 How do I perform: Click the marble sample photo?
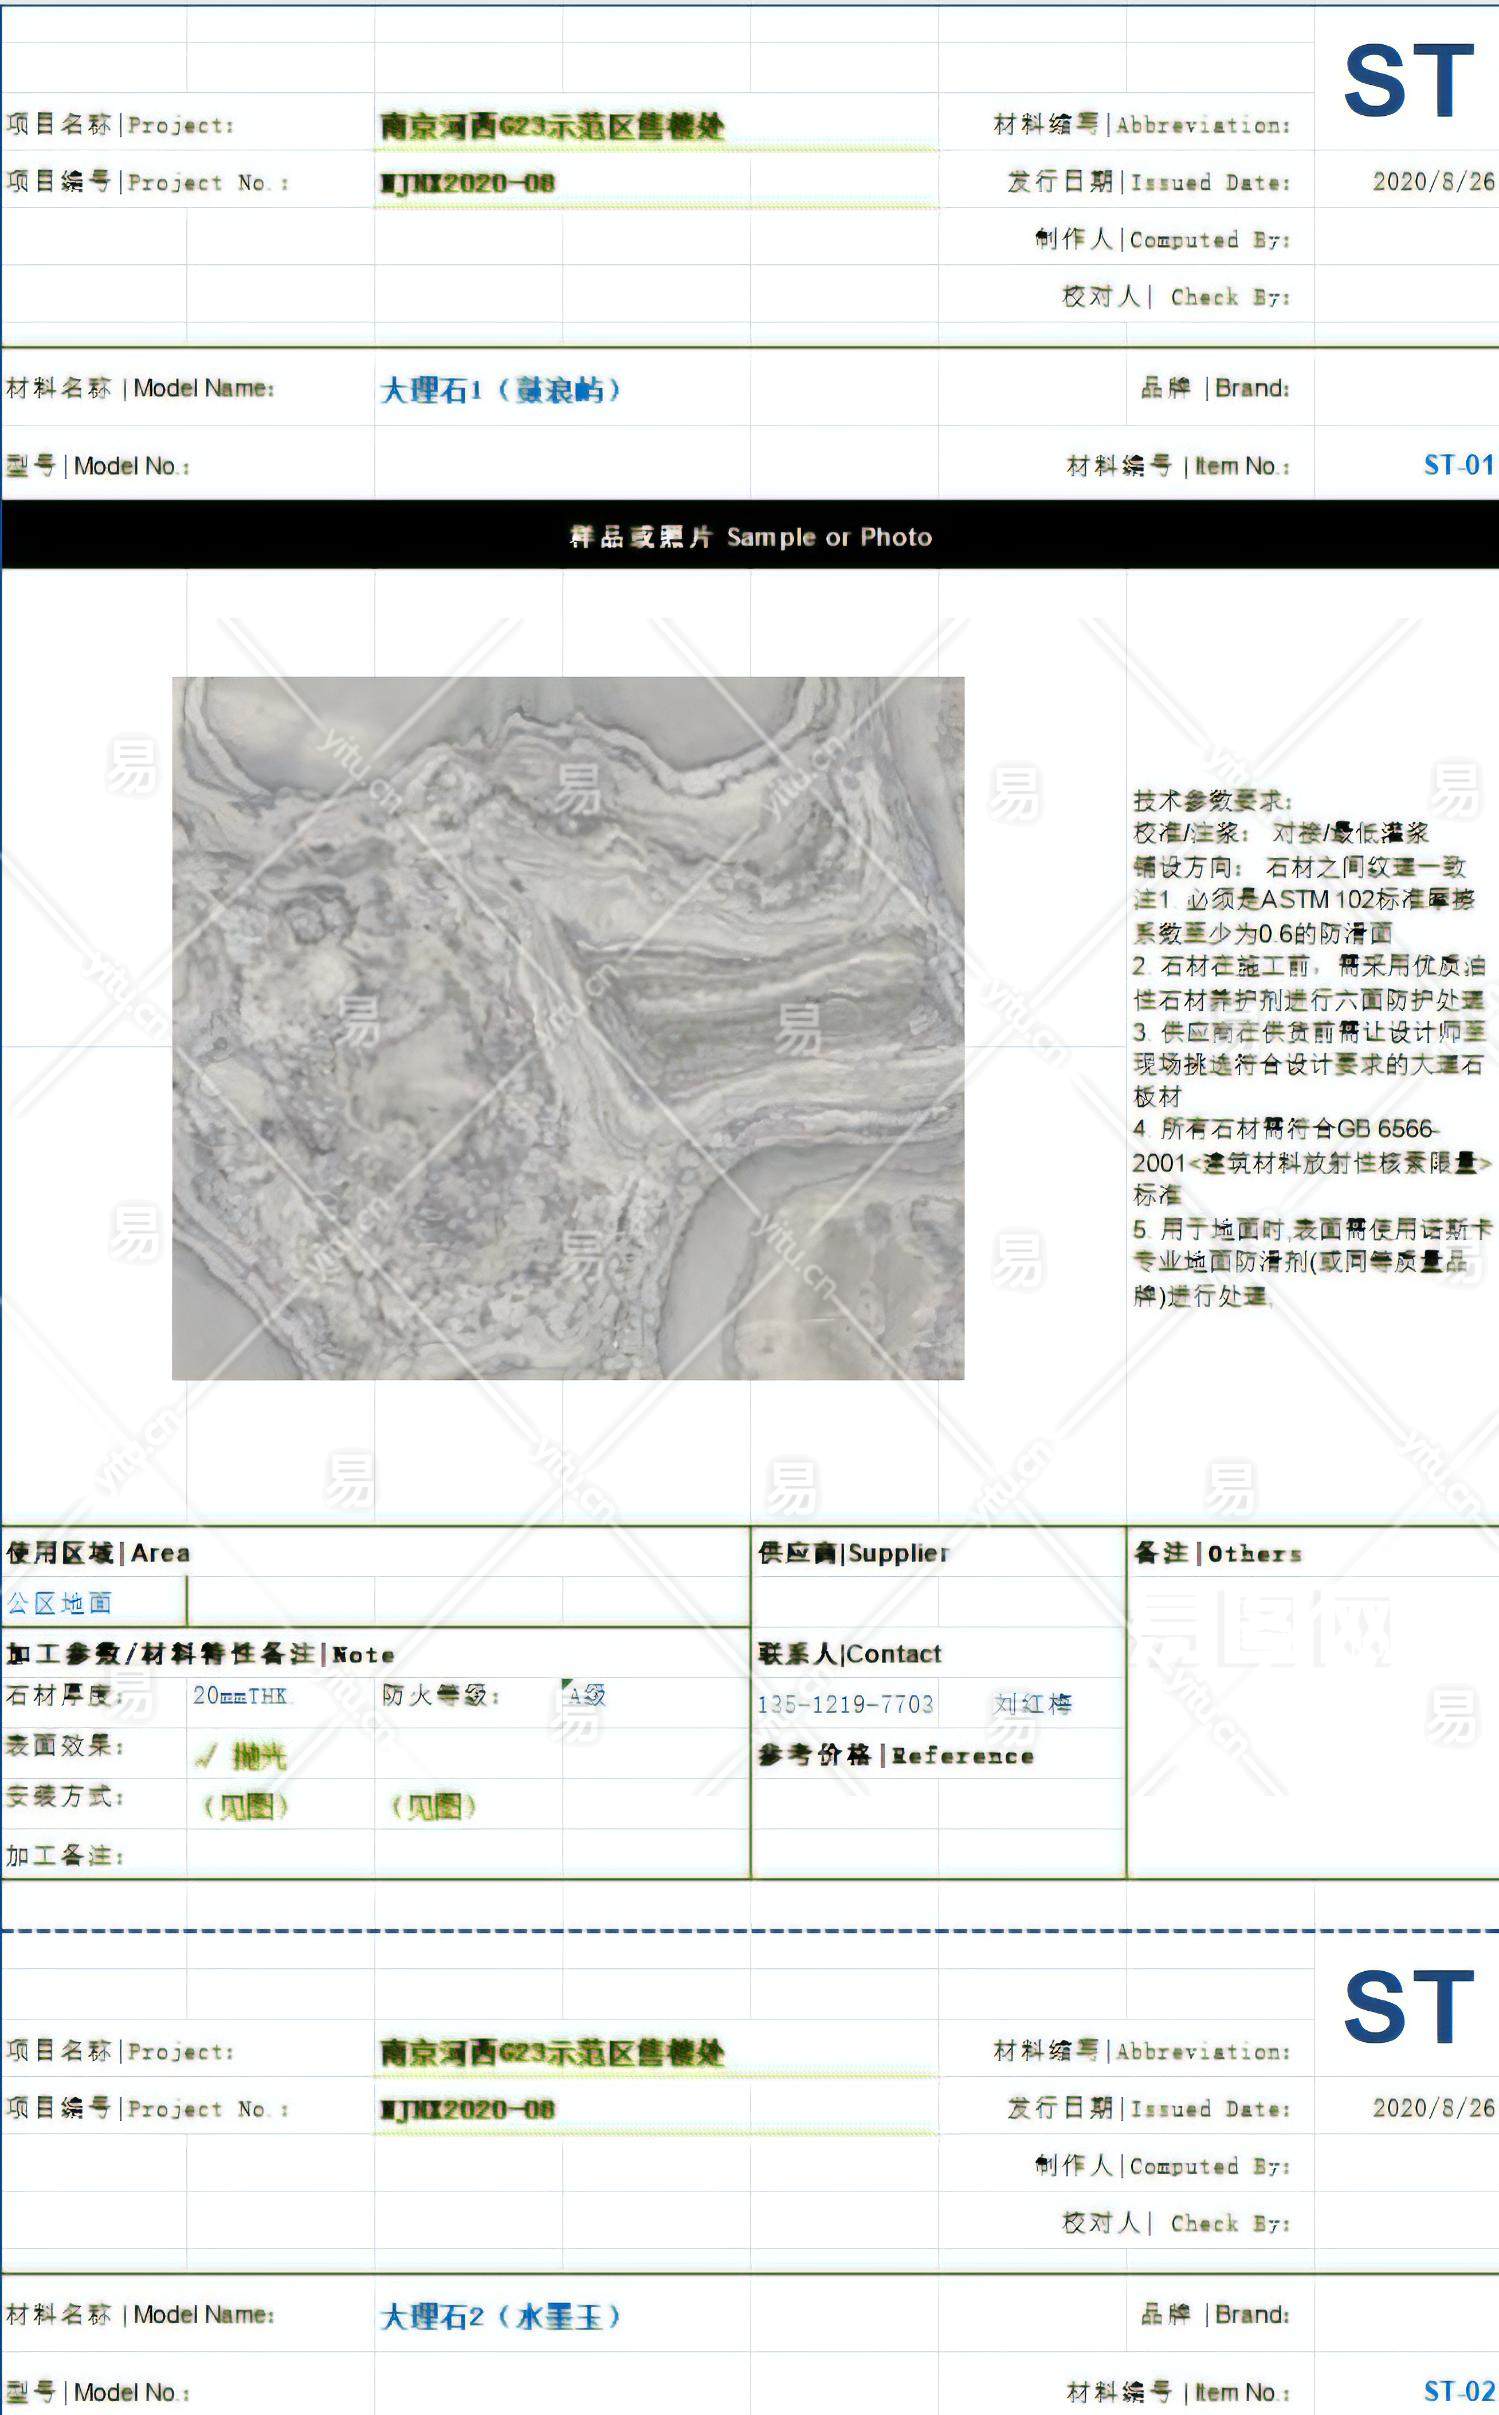click(568, 1028)
